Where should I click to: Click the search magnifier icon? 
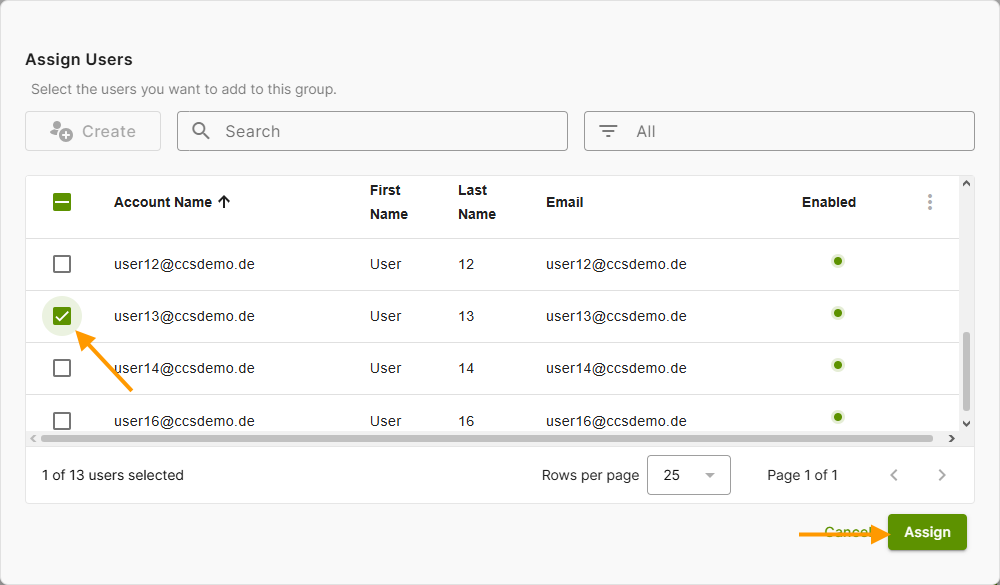(x=200, y=131)
